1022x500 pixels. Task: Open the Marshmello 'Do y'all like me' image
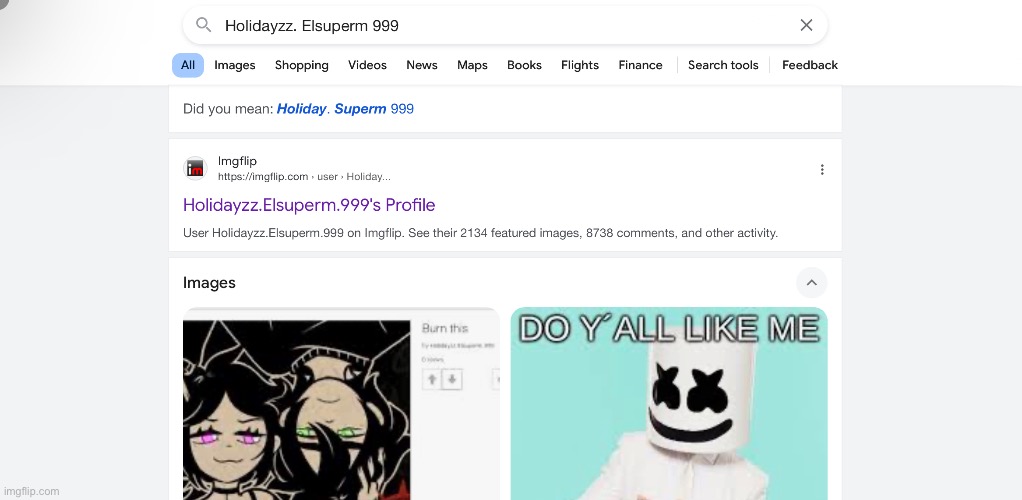[x=669, y=404]
